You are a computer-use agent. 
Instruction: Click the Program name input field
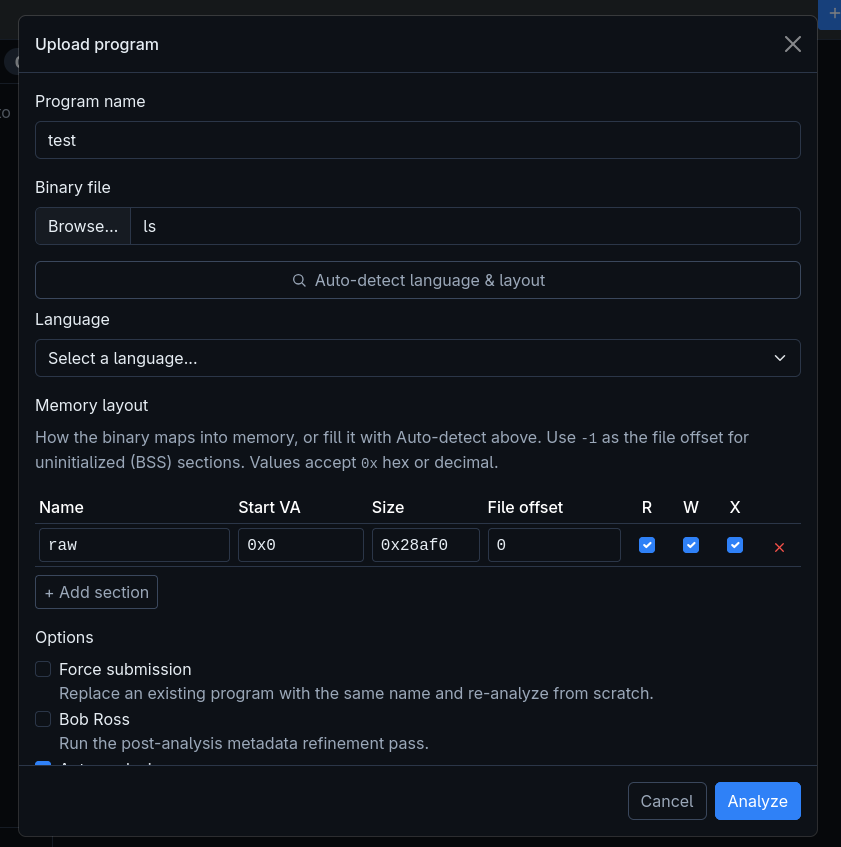[418, 140]
